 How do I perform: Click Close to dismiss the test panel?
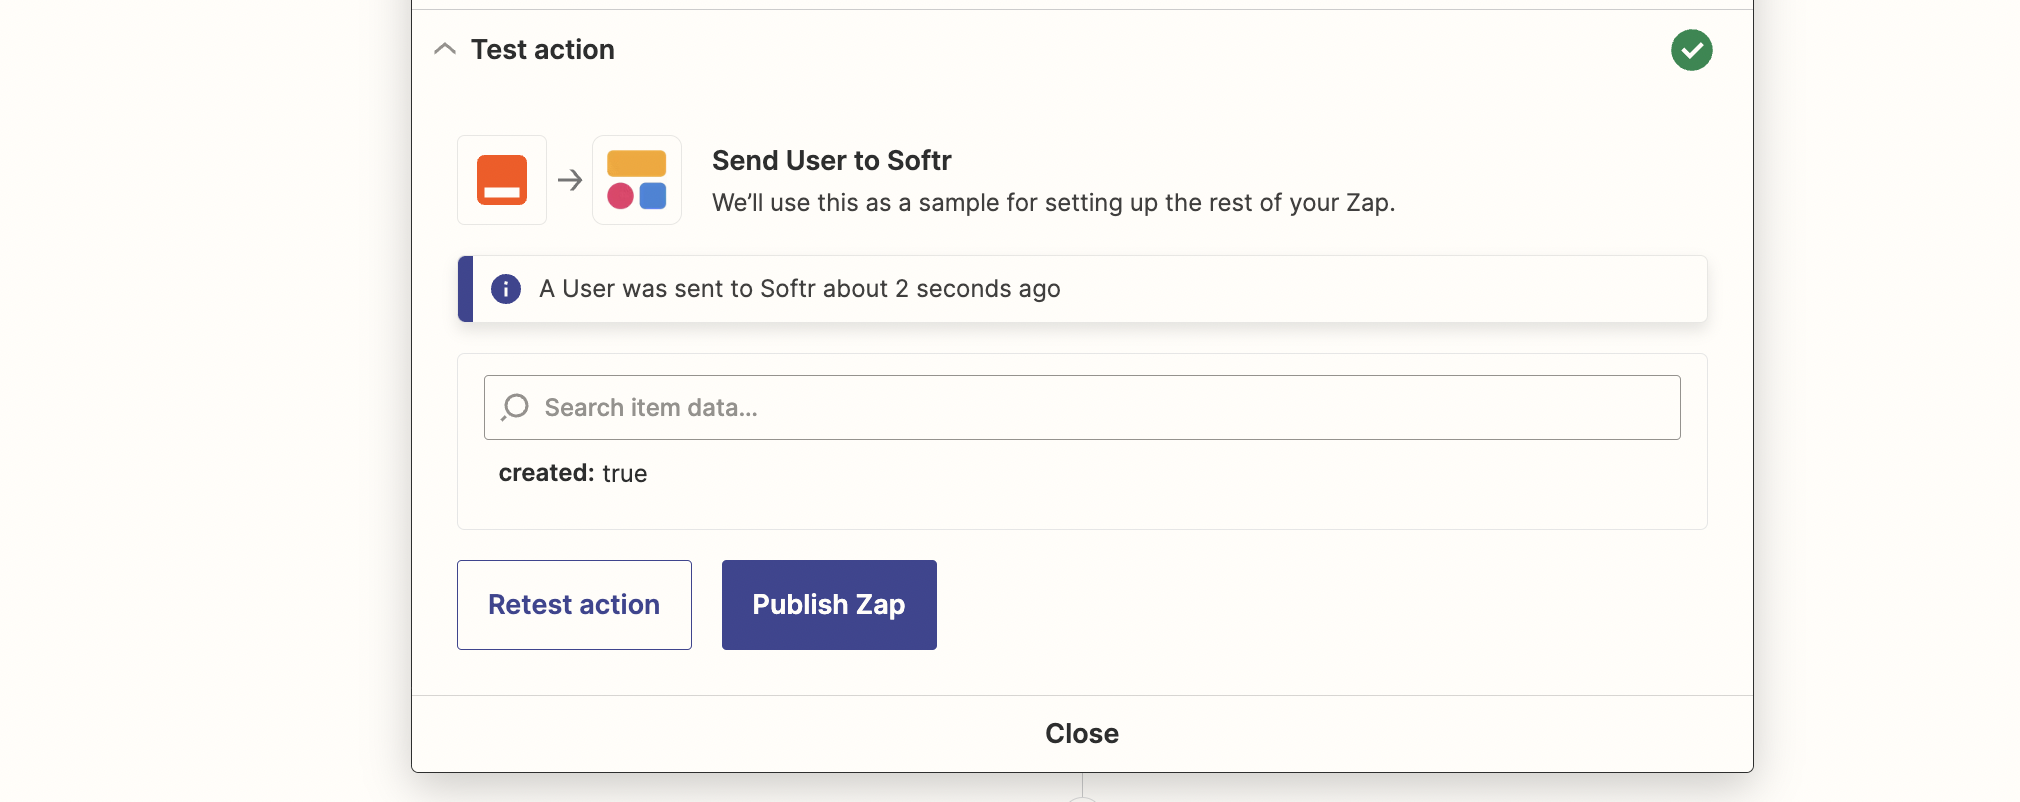[x=1081, y=733]
